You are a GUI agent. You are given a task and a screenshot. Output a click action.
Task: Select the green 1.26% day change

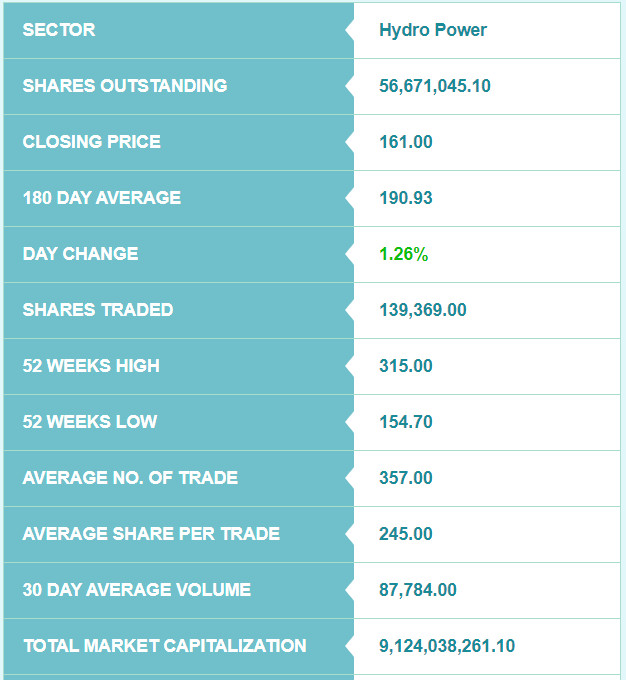(403, 254)
